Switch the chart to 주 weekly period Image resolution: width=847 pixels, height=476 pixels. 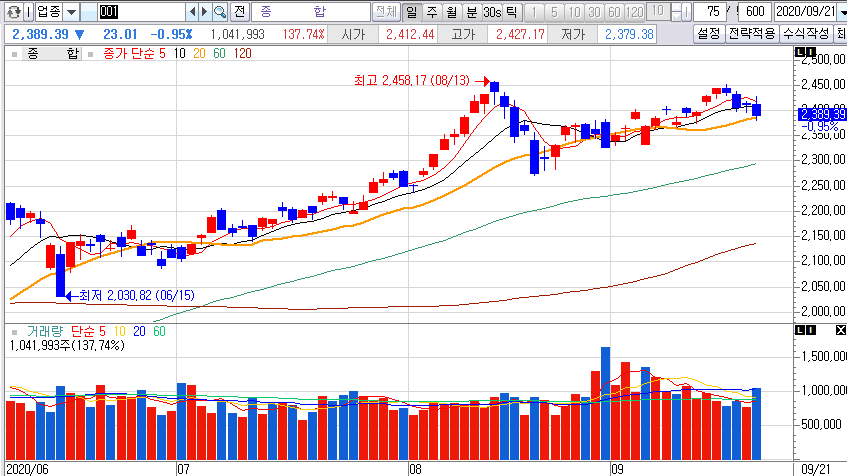[432, 11]
